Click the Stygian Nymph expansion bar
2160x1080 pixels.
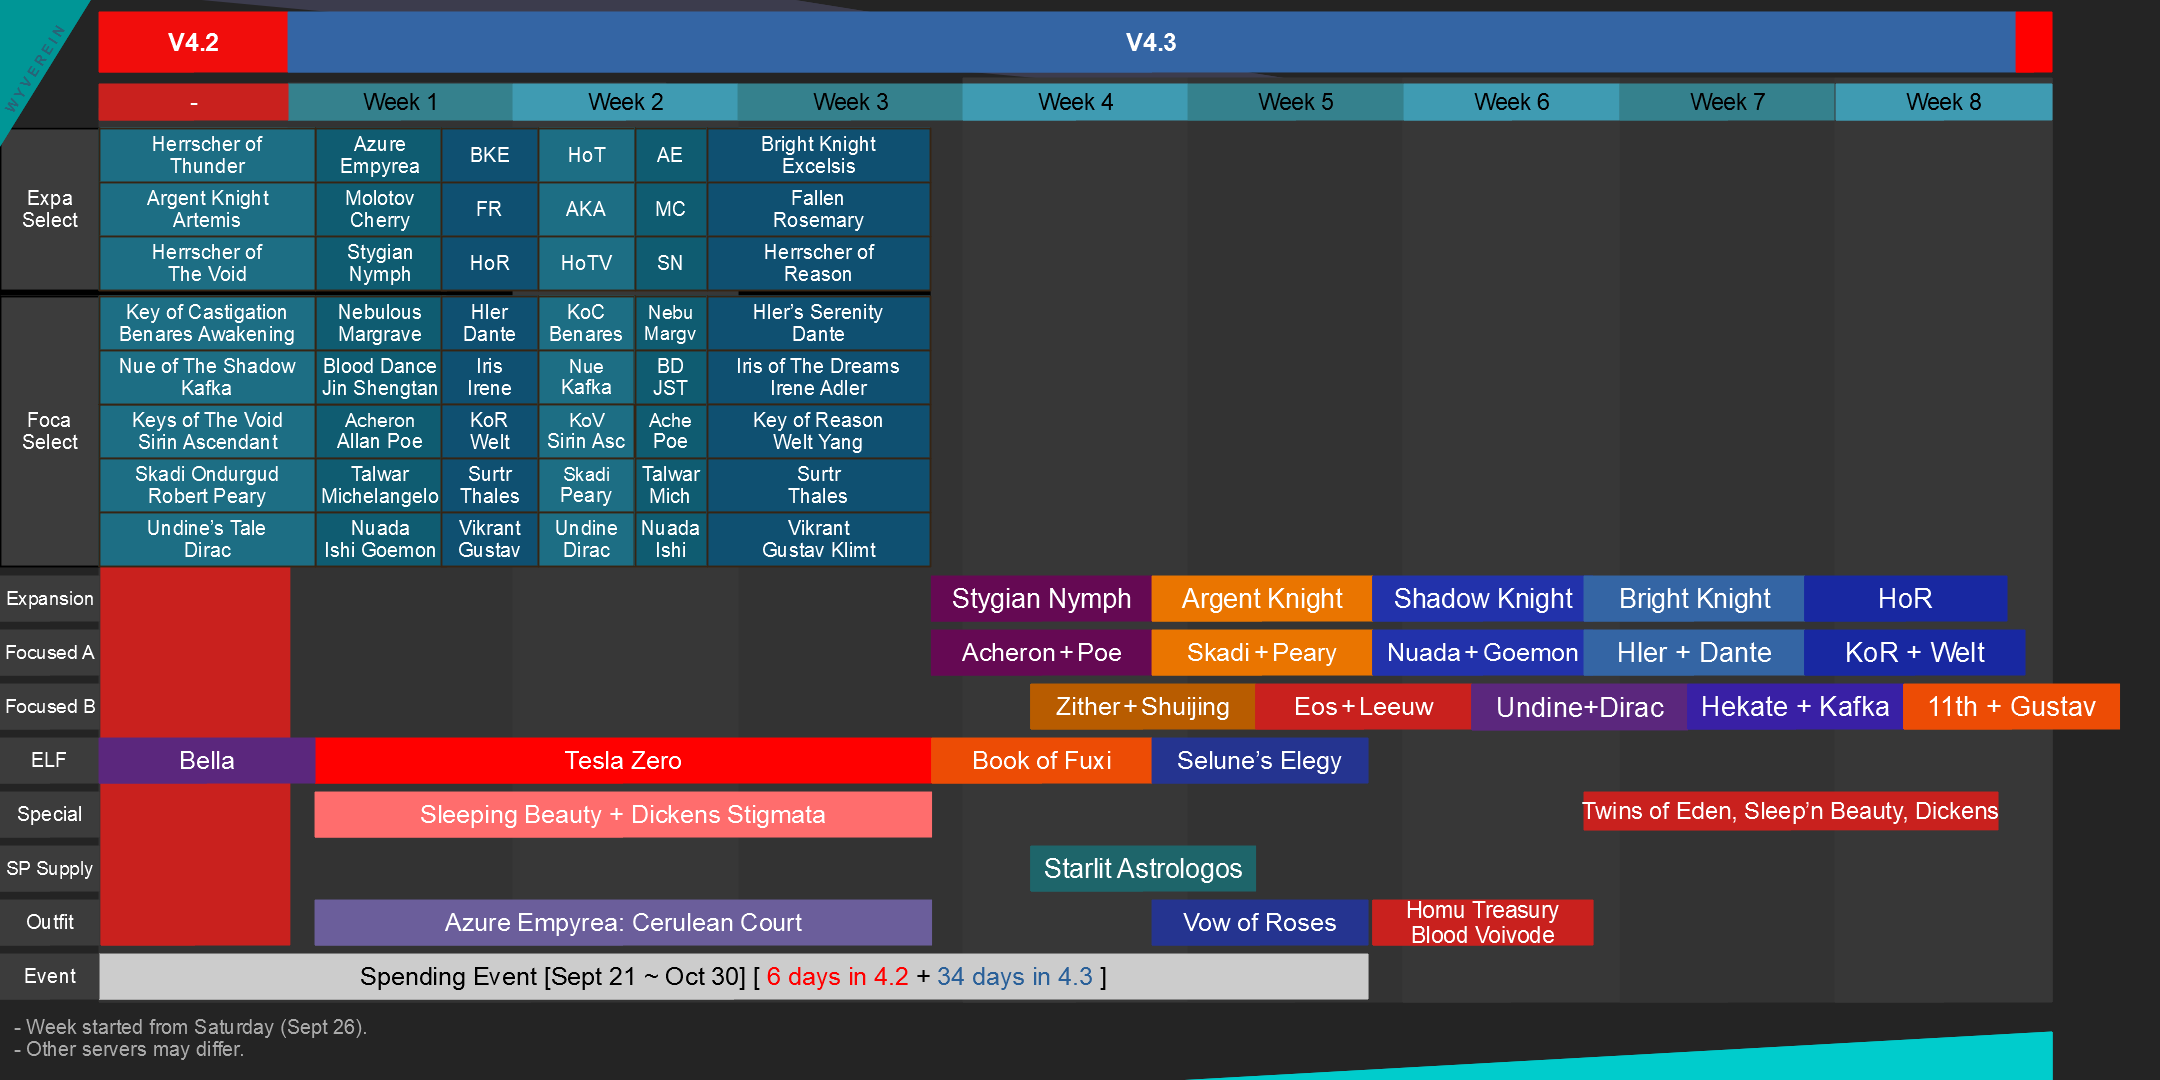coord(1041,598)
